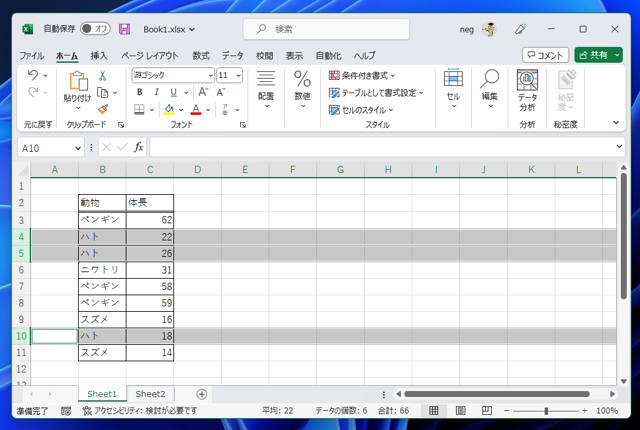The width and height of the screenshot is (640, 430).
Task: Open the フォント dialog launcher
Action: coord(243,125)
